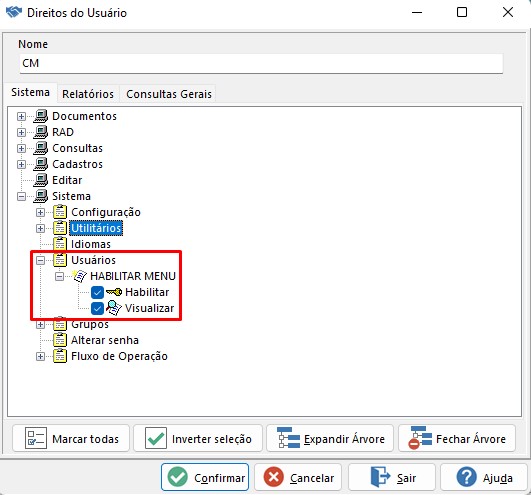Uncheck the Visualizar checkbox
Screen dimensions: 531x495
coord(98,308)
